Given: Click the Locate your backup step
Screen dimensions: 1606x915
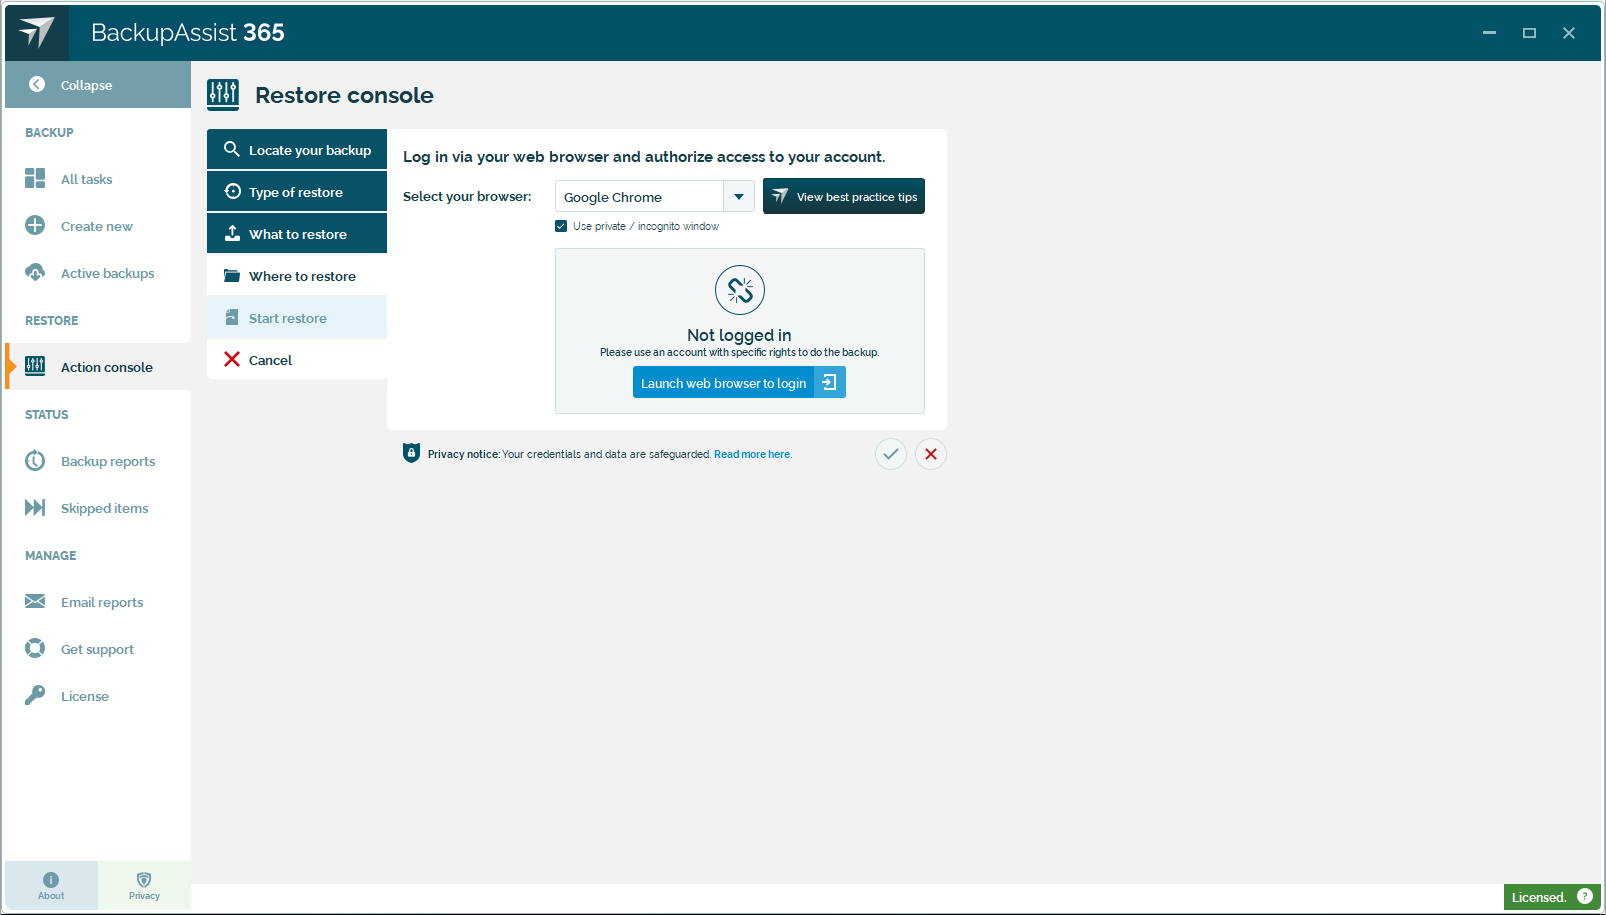Looking at the screenshot, I should 297,150.
